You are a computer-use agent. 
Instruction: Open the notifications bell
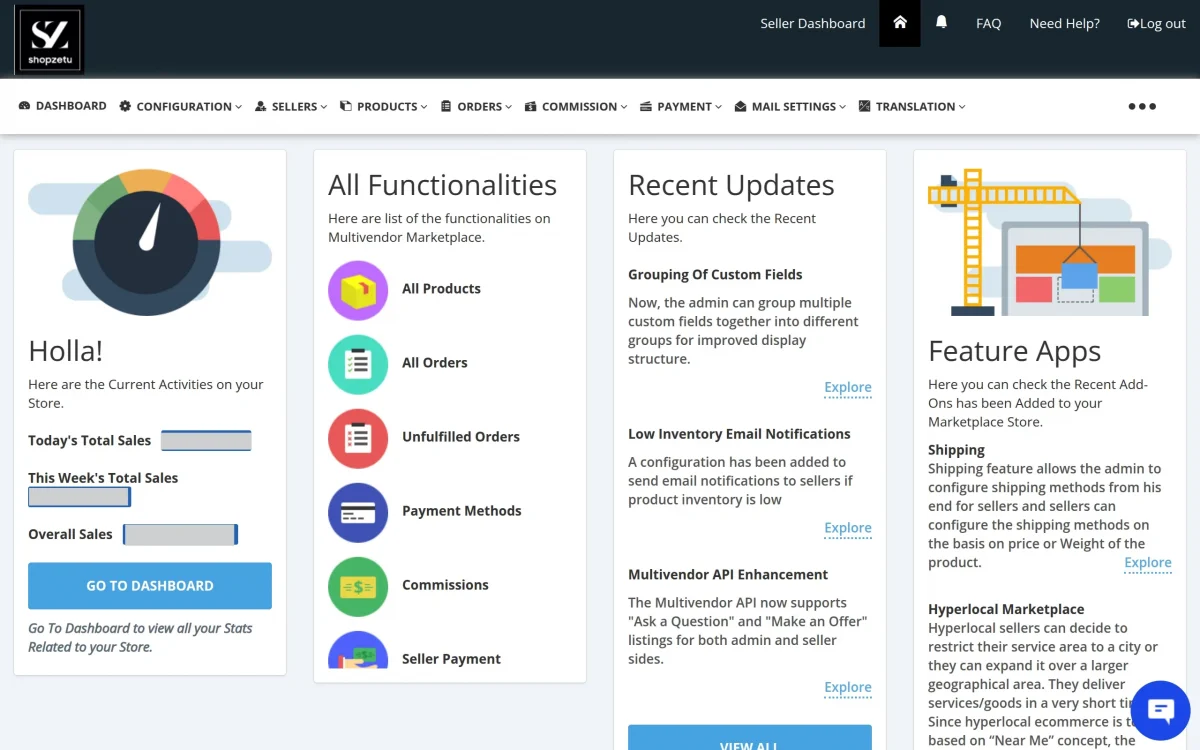pos(941,22)
